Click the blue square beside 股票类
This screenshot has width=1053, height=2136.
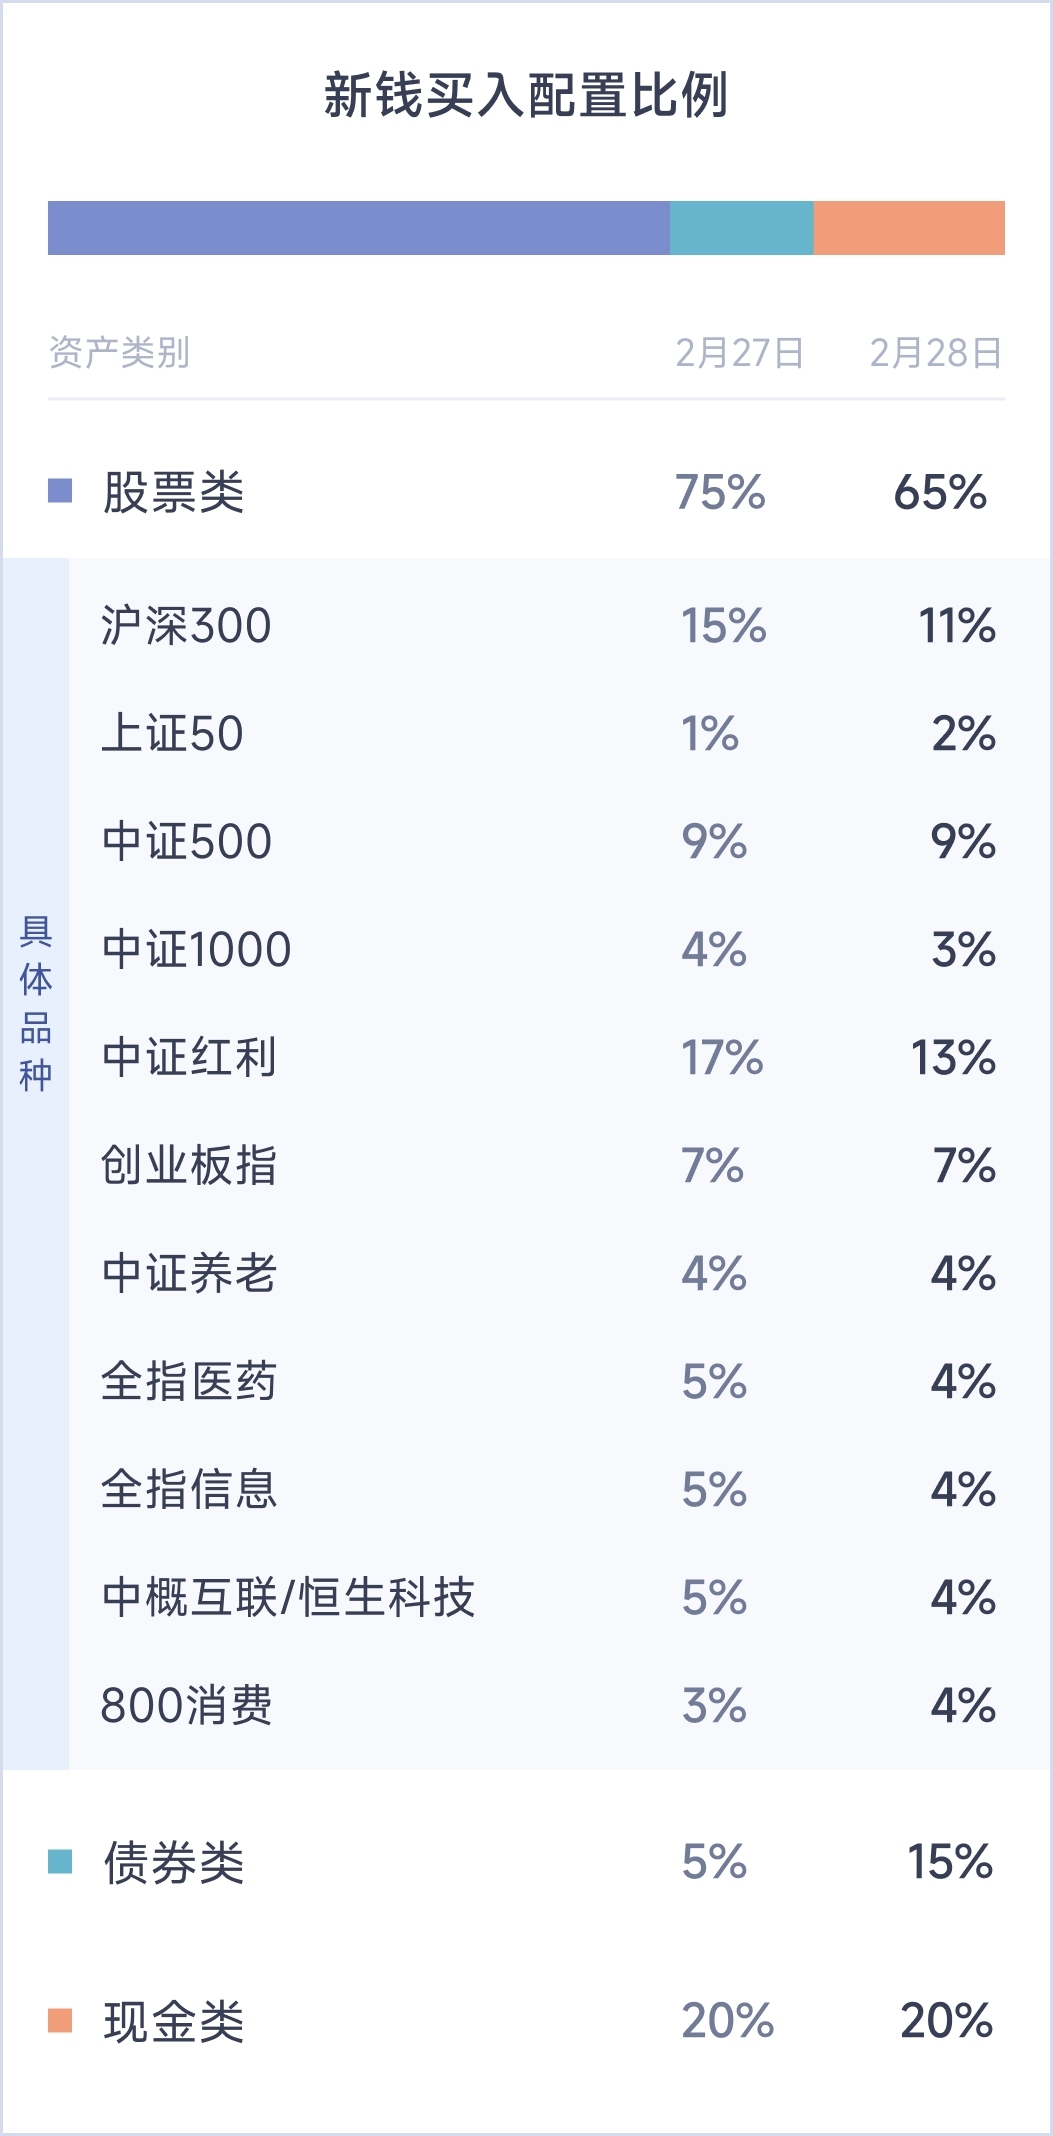pos(60,491)
